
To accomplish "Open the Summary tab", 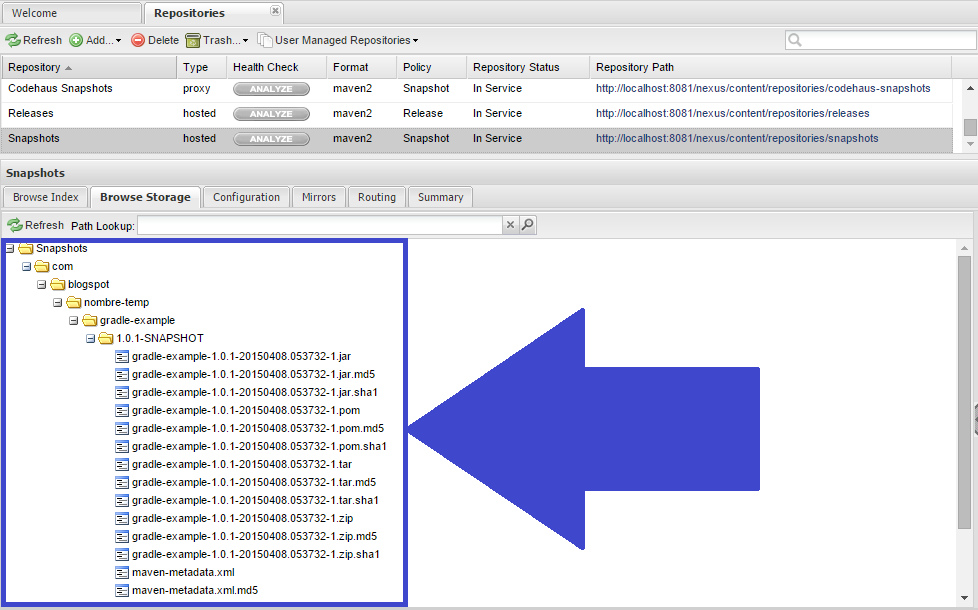I will pos(440,197).
